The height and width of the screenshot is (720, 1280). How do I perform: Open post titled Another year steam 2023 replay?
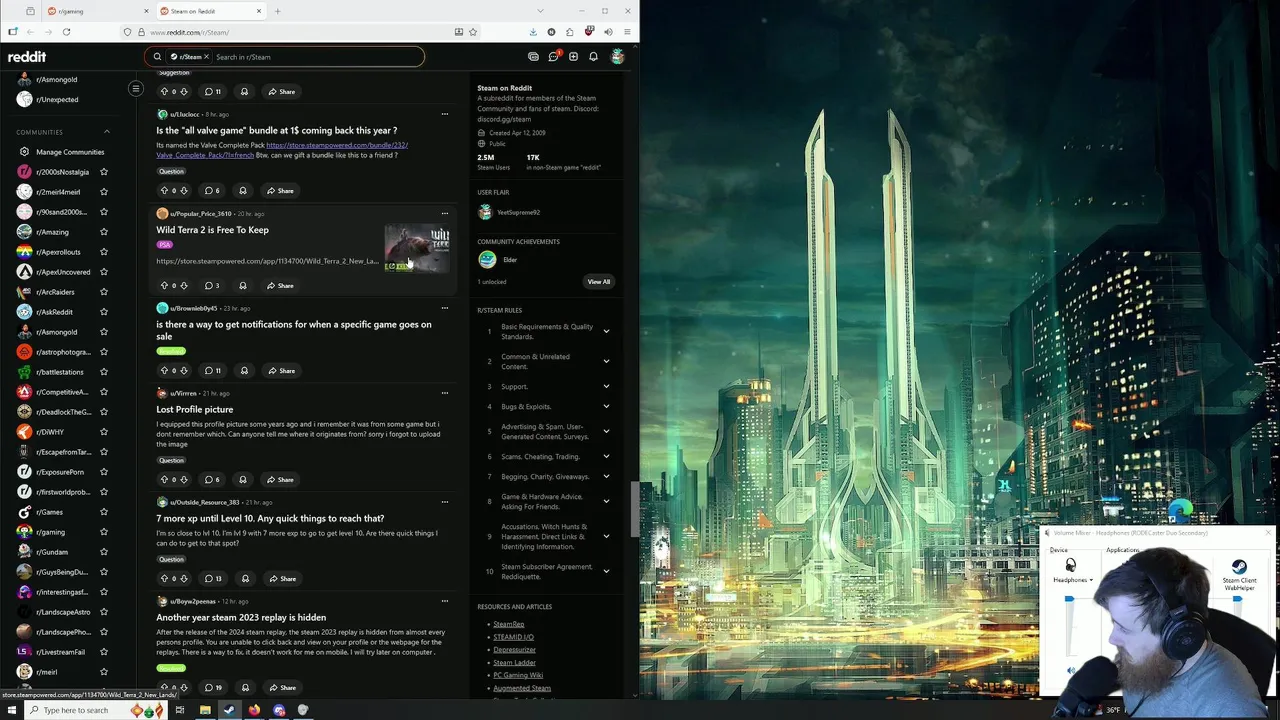241,618
